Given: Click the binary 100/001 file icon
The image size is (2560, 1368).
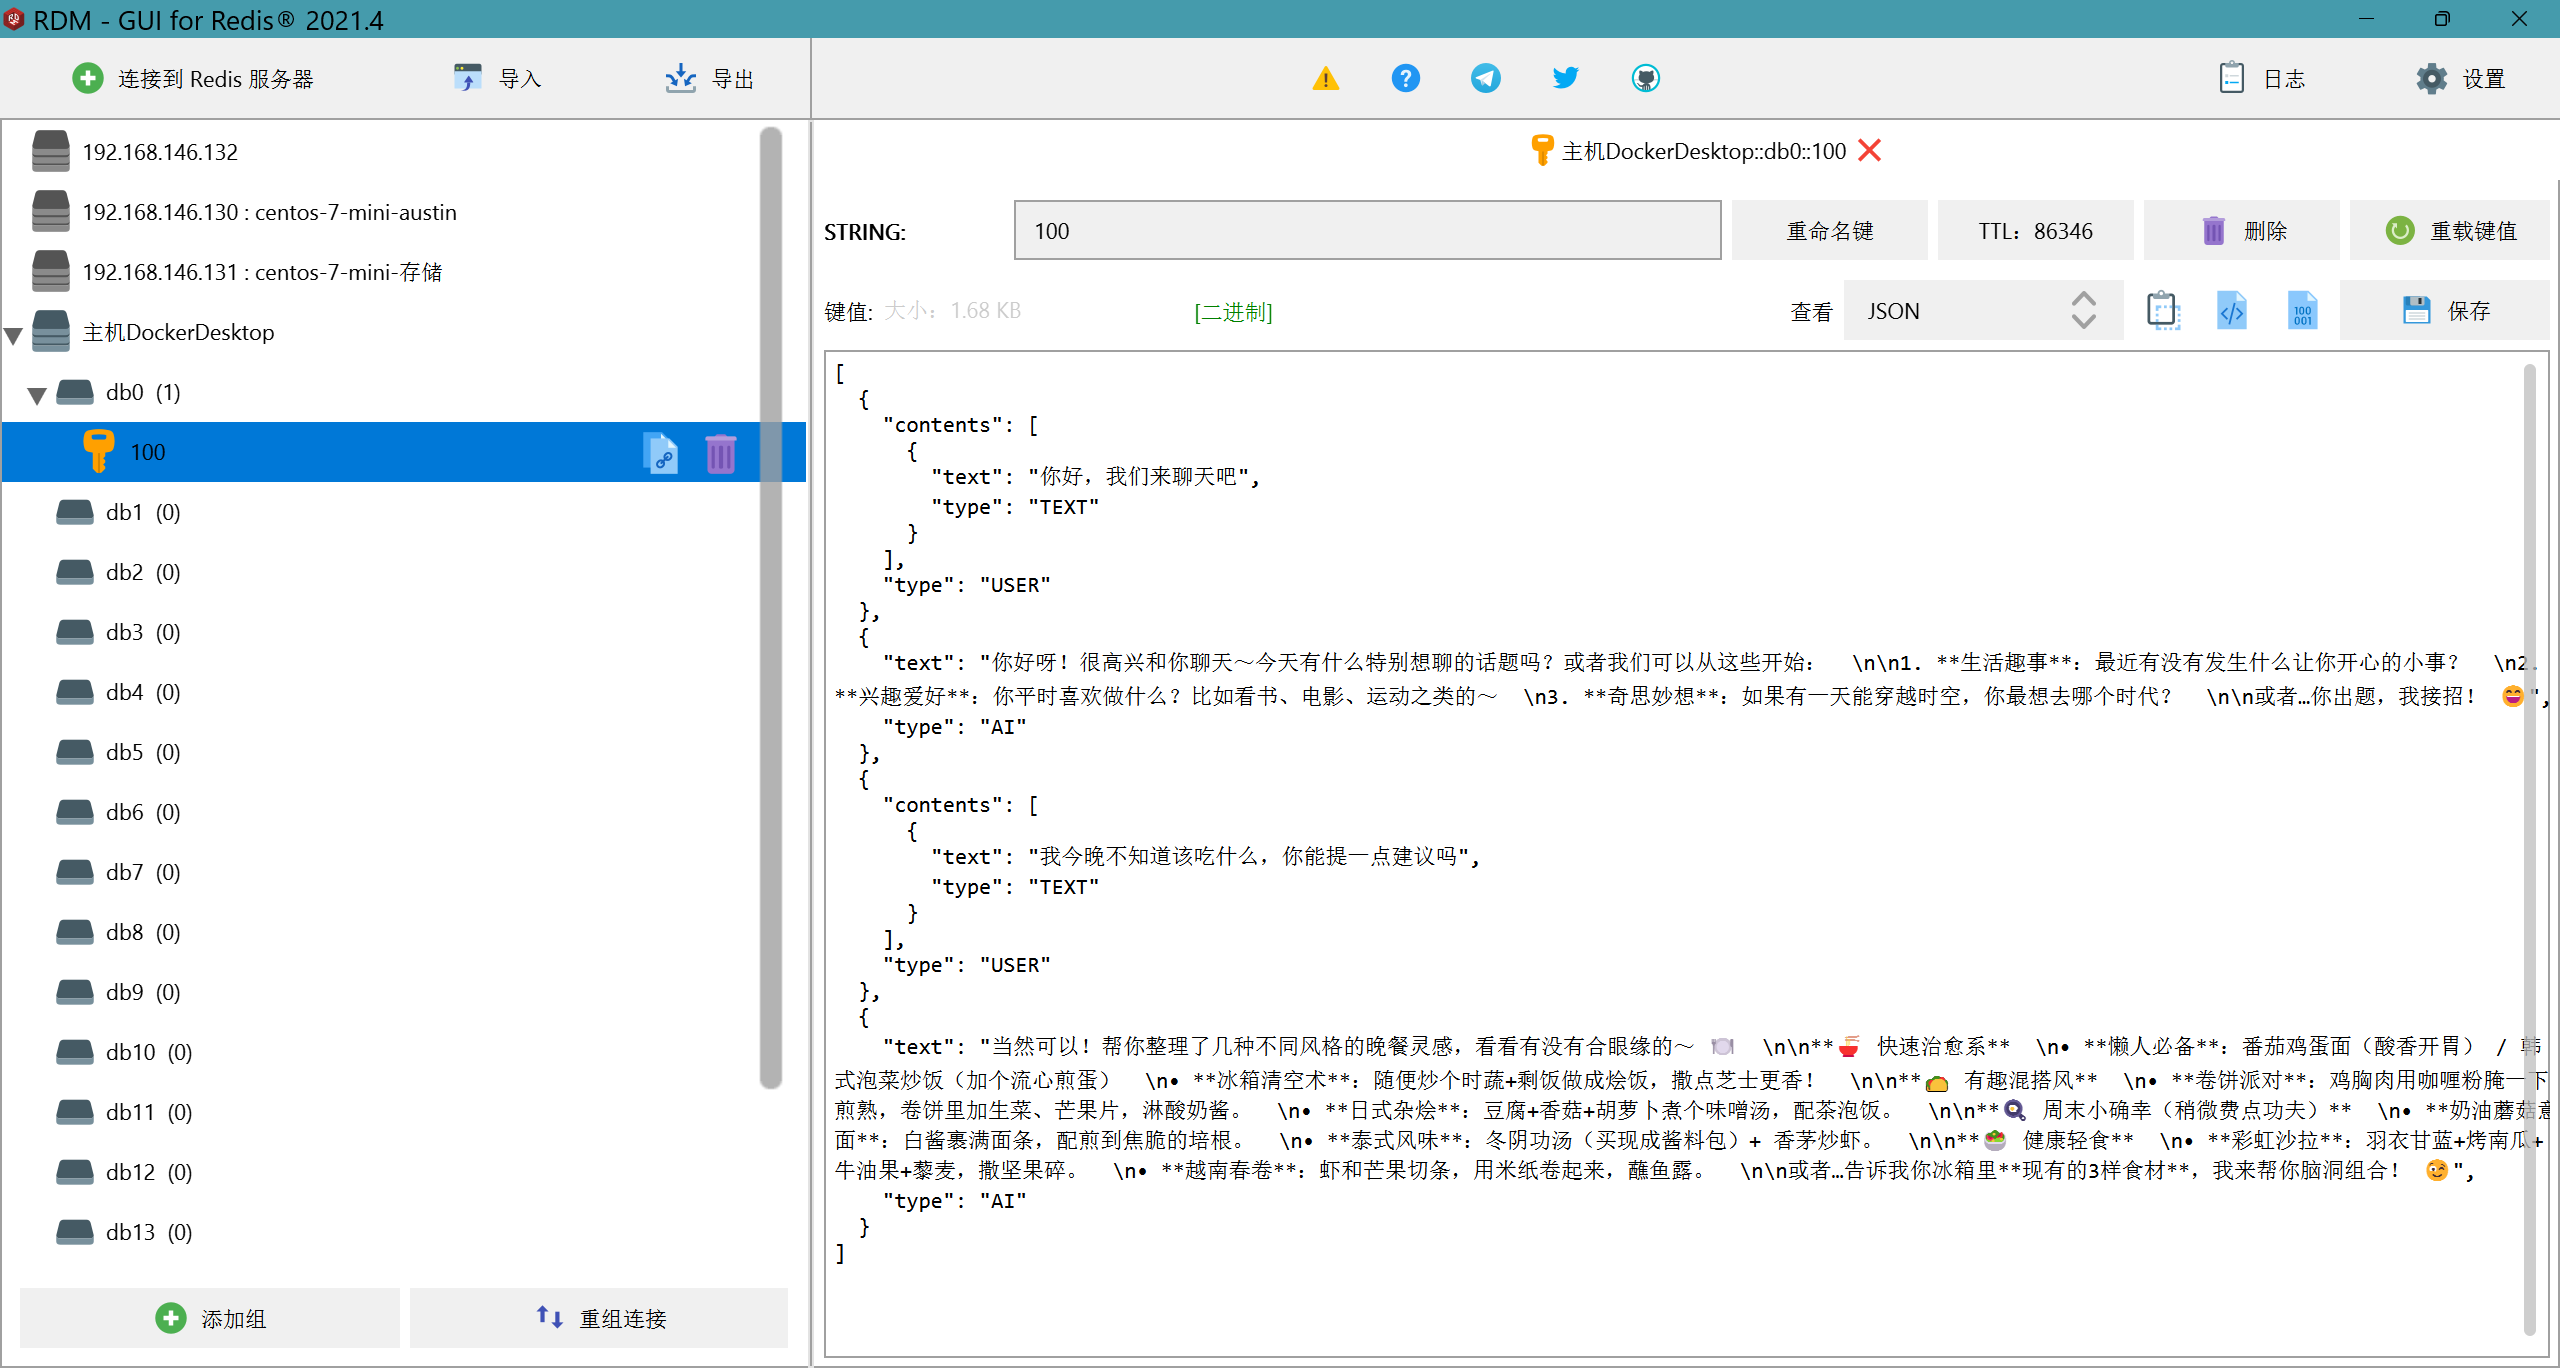Looking at the screenshot, I should (x=2302, y=311).
